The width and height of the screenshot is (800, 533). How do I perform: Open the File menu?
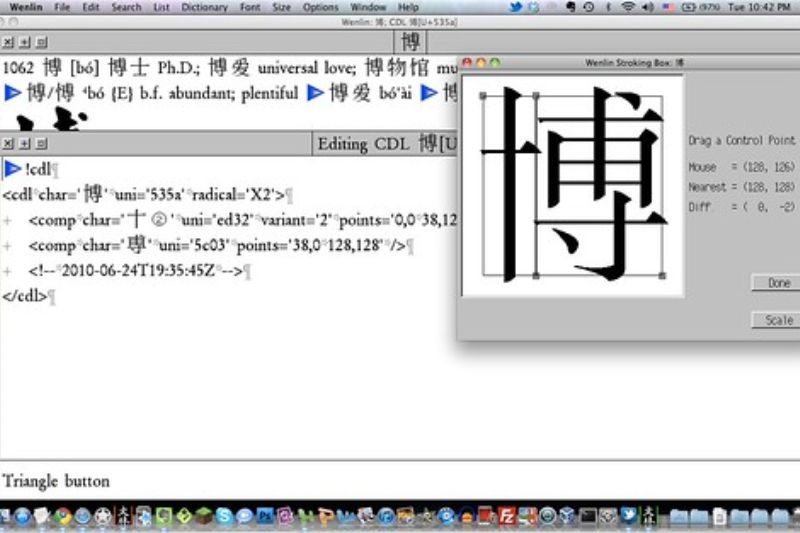pos(62,7)
